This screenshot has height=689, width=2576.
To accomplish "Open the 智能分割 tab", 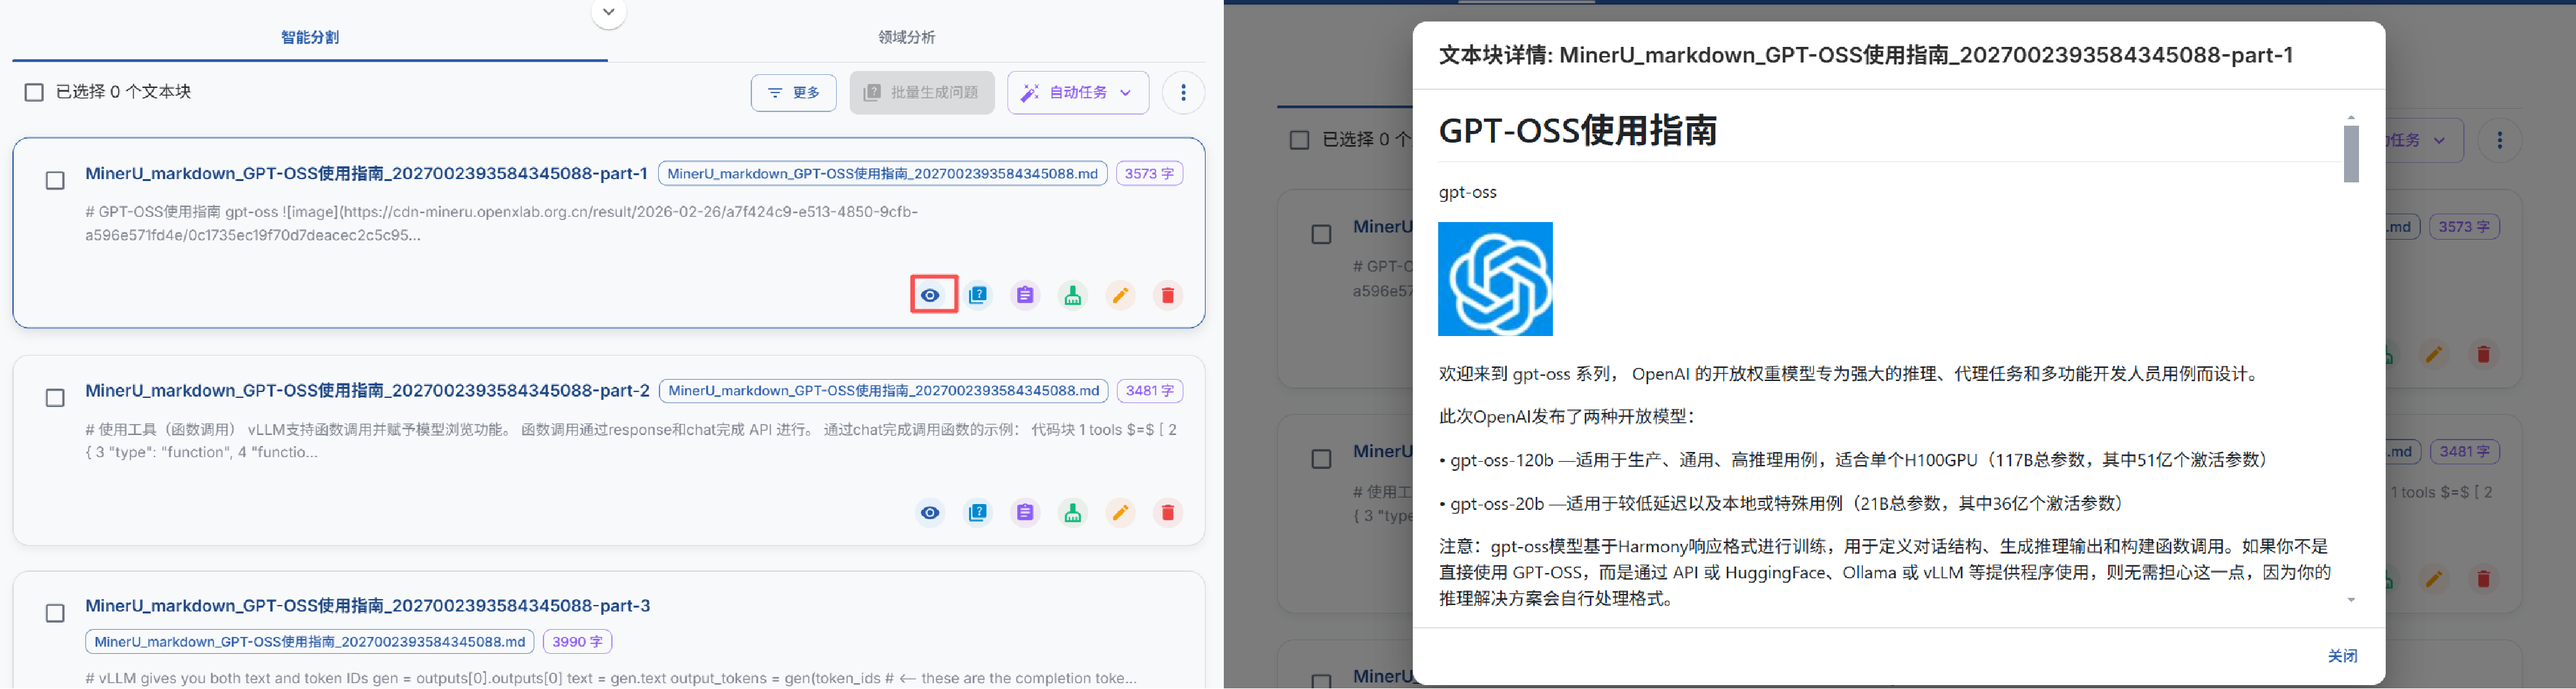I will pos(309,36).
